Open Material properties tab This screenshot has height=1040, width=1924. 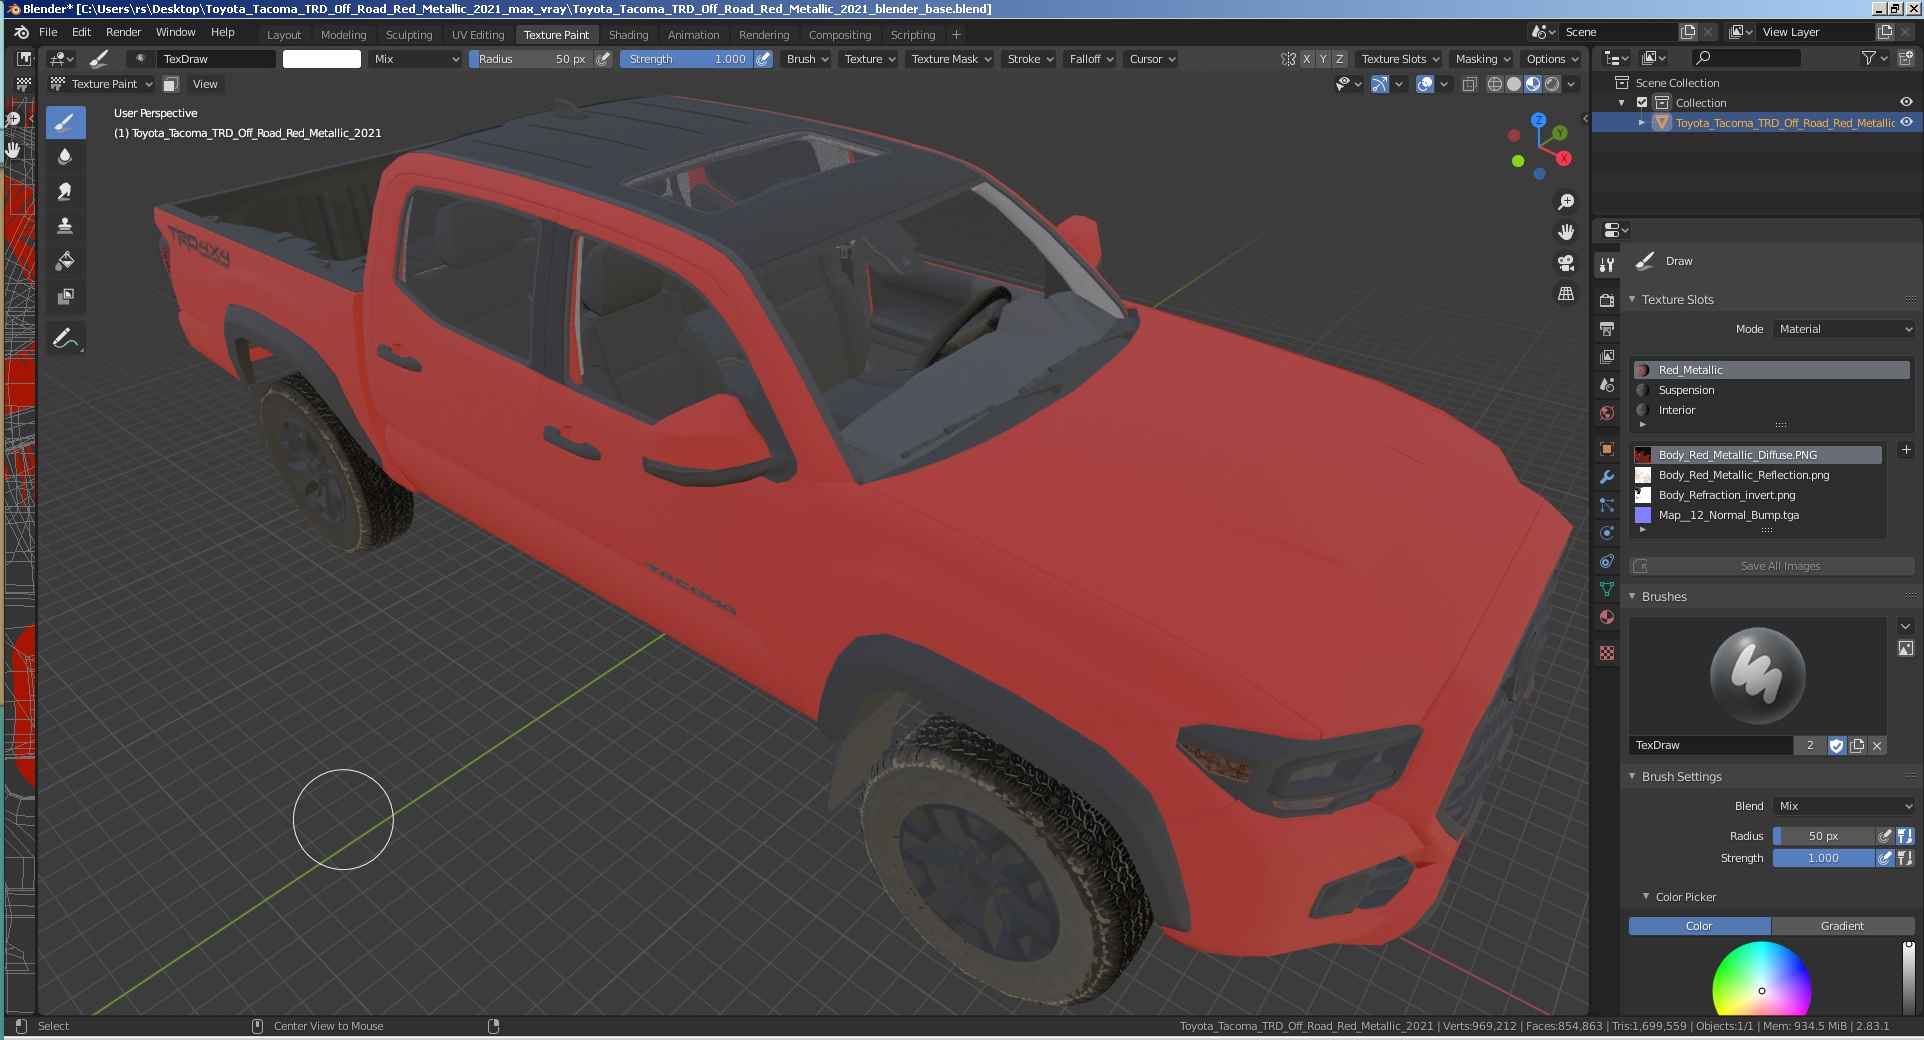pos(1607,617)
